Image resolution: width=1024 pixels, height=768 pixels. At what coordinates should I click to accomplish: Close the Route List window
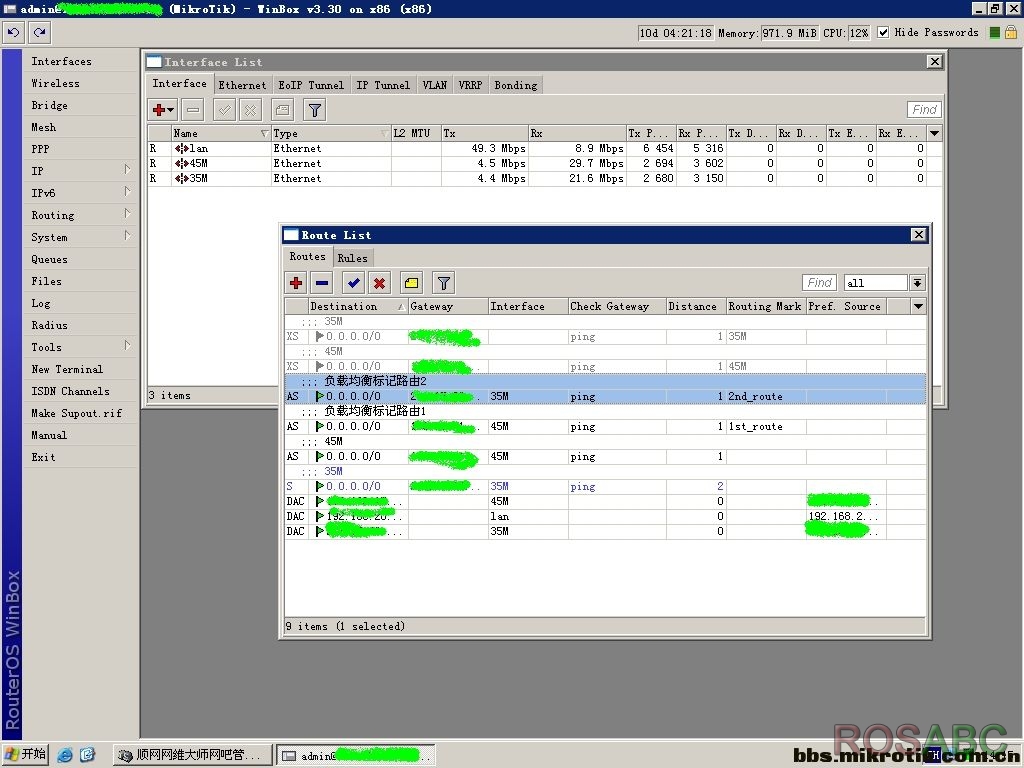[918, 234]
